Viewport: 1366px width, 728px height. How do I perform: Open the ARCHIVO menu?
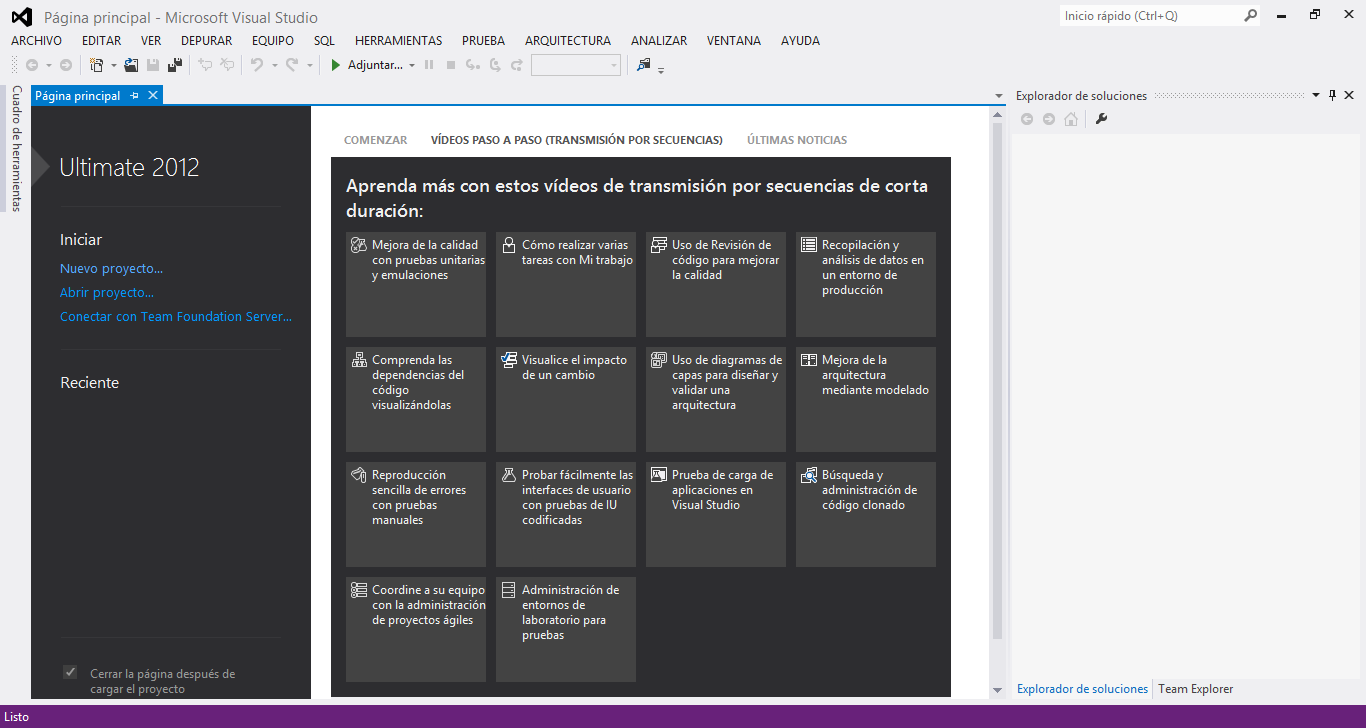pos(36,41)
